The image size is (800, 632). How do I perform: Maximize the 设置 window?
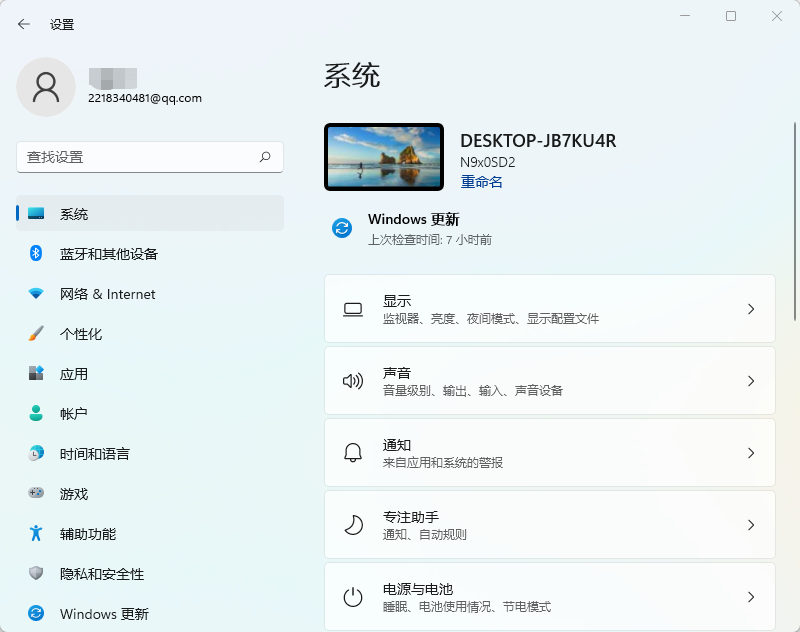click(731, 16)
